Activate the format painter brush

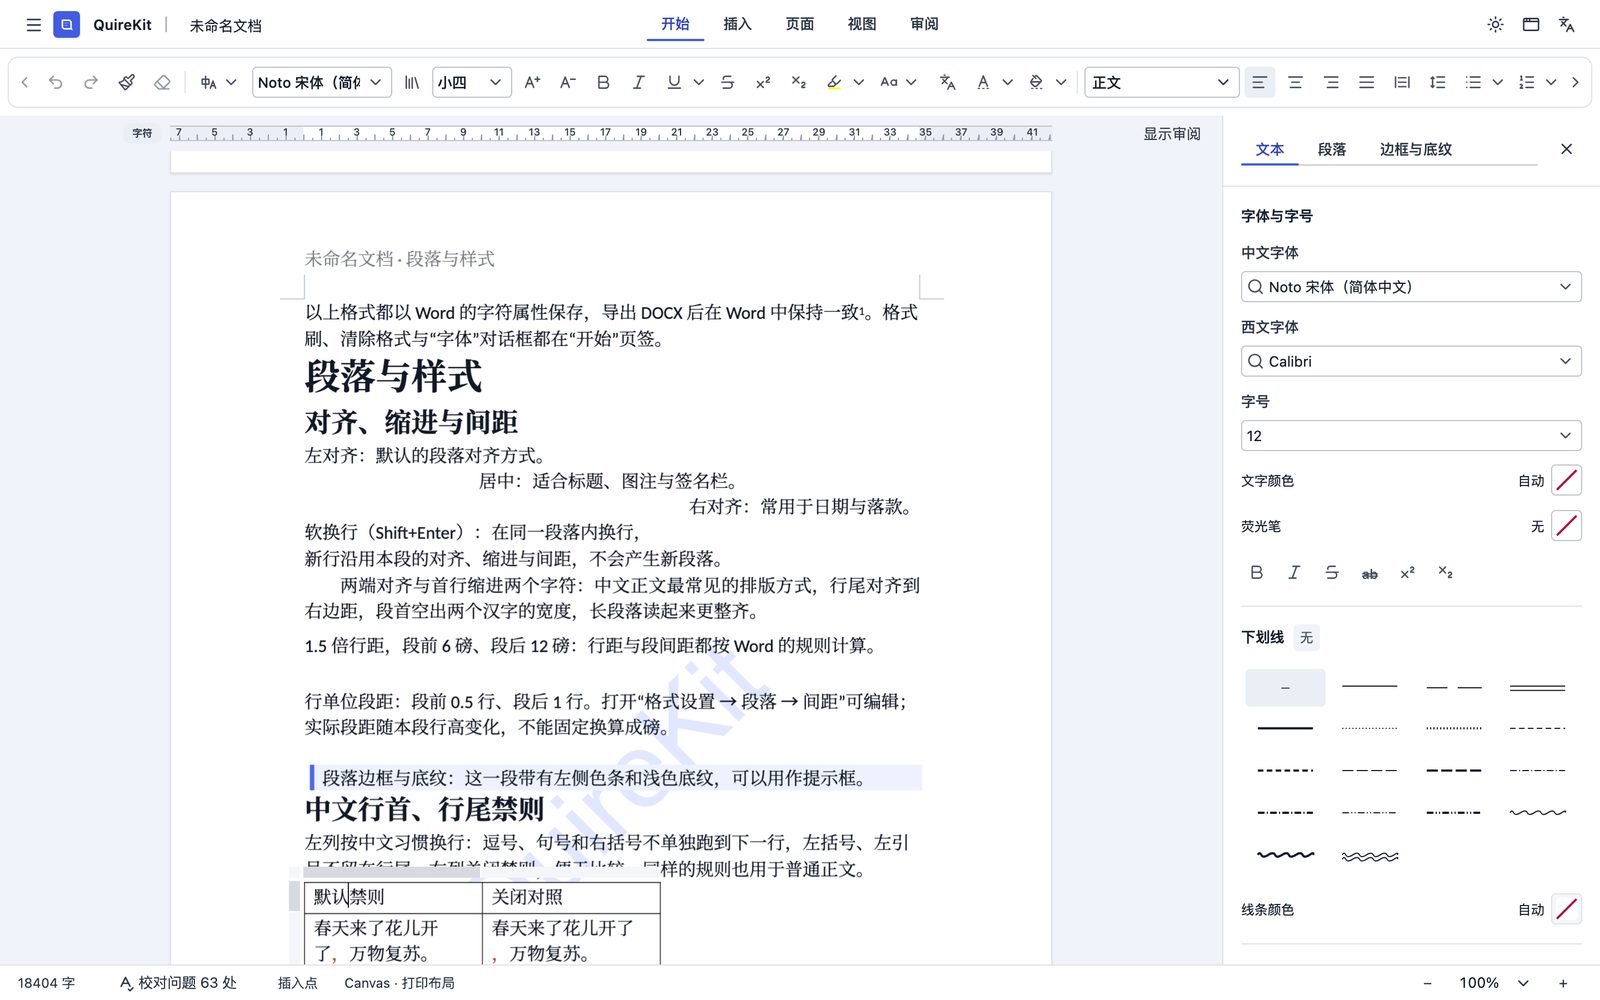pyautogui.click(x=127, y=82)
